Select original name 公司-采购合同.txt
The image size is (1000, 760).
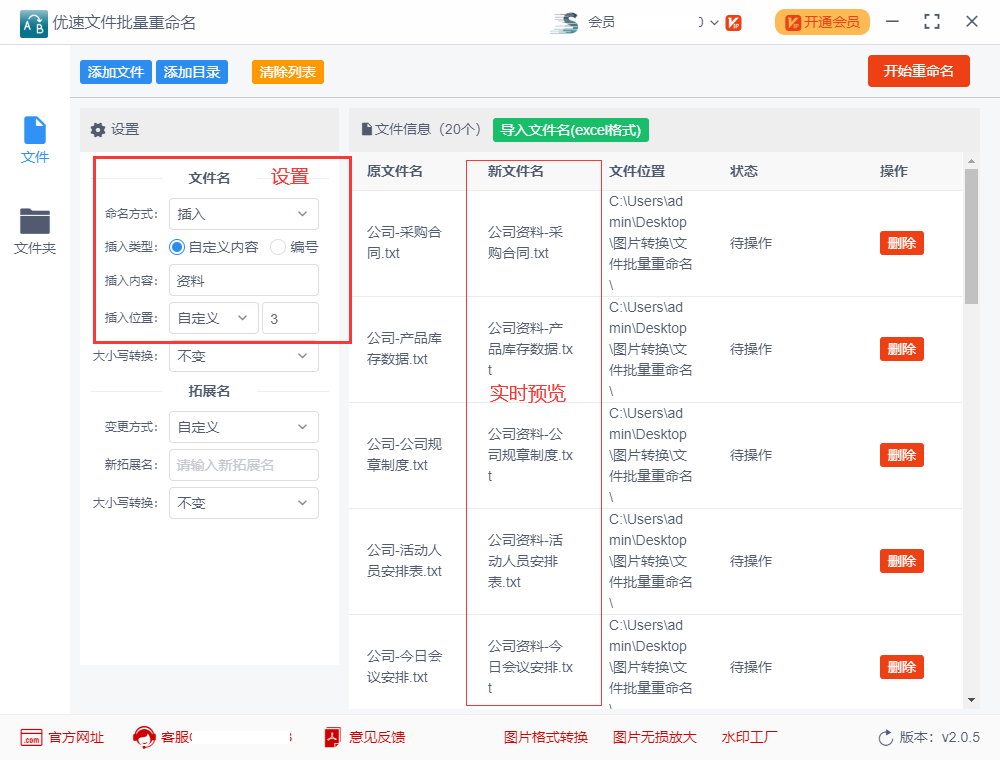click(404, 242)
